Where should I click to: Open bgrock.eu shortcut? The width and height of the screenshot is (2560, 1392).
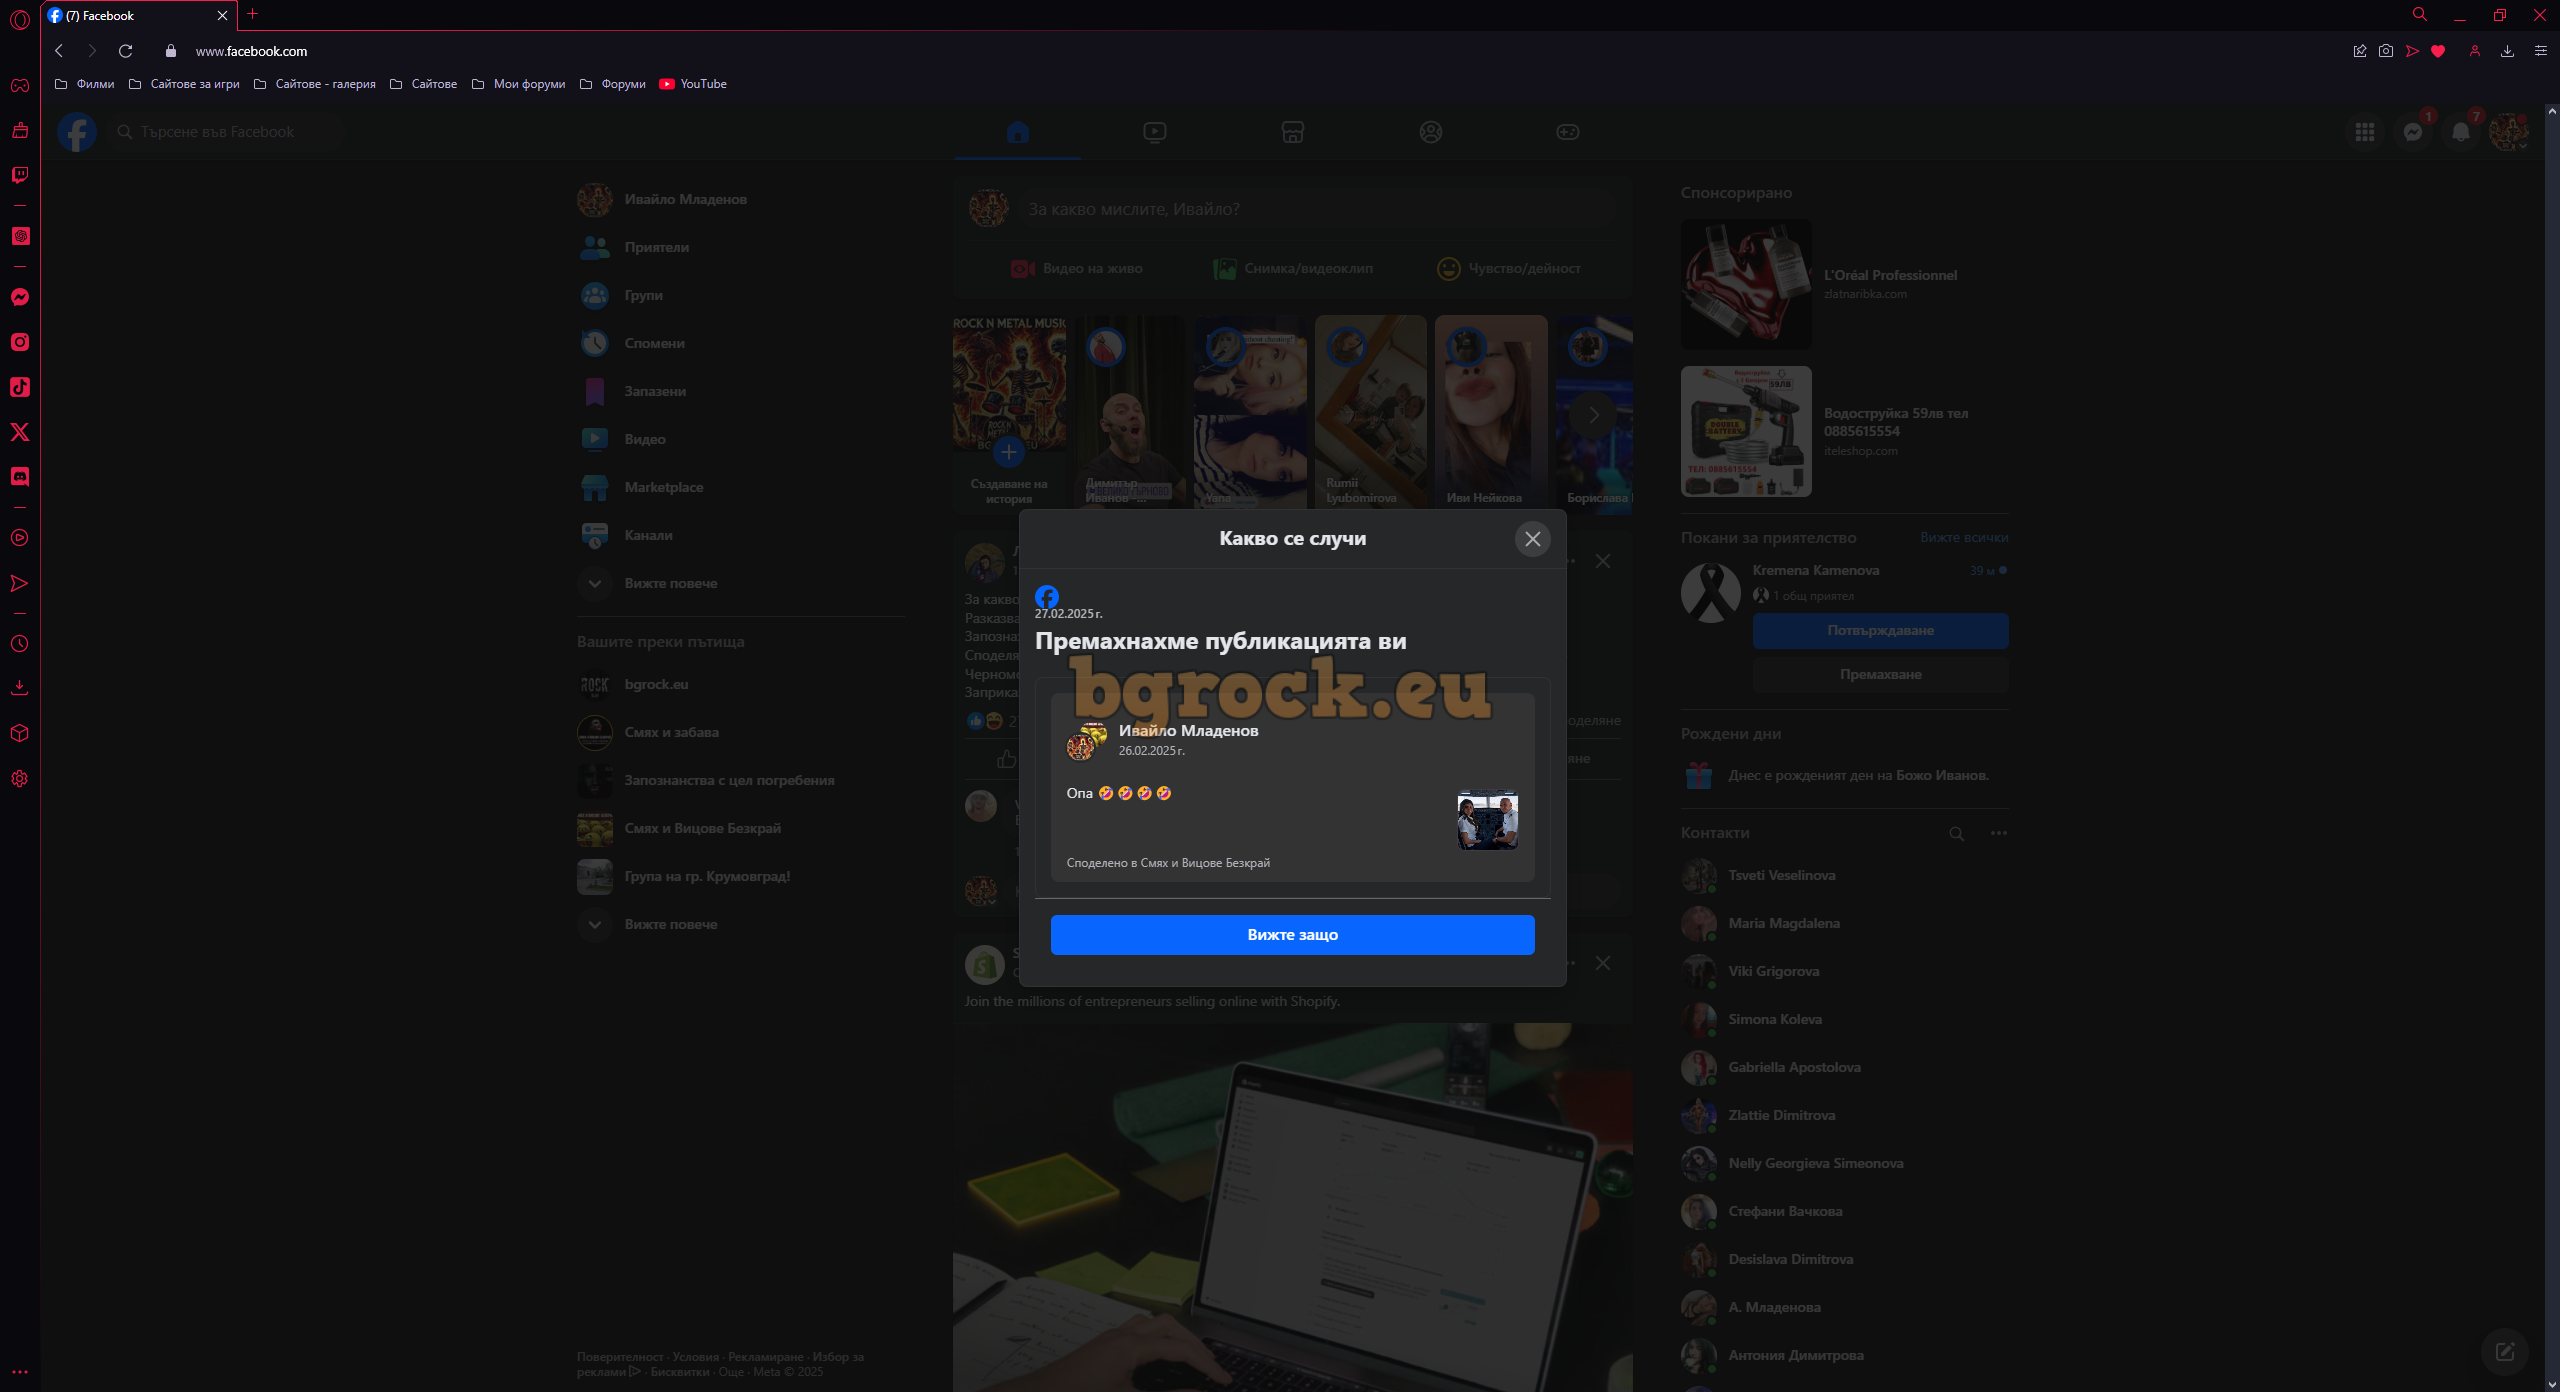[x=740, y=684]
